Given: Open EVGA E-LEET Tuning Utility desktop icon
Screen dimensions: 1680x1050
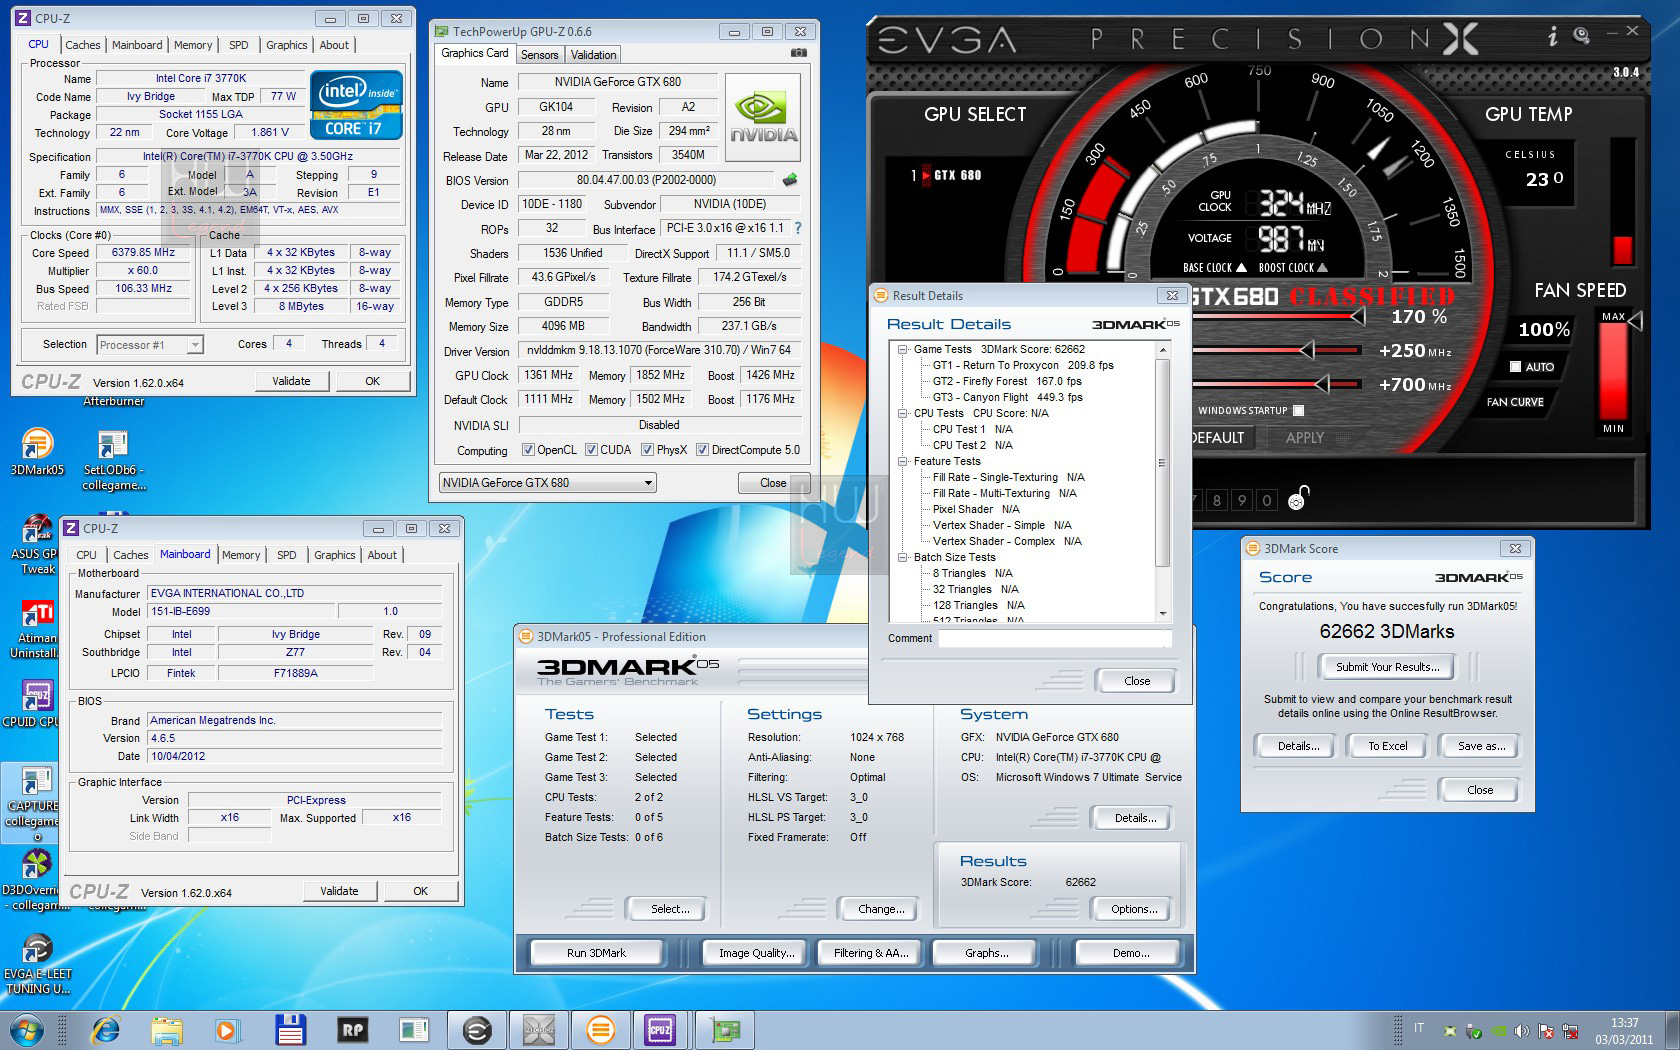Looking at the screenshot, I should pyautogui.click(x=37, y=964).
